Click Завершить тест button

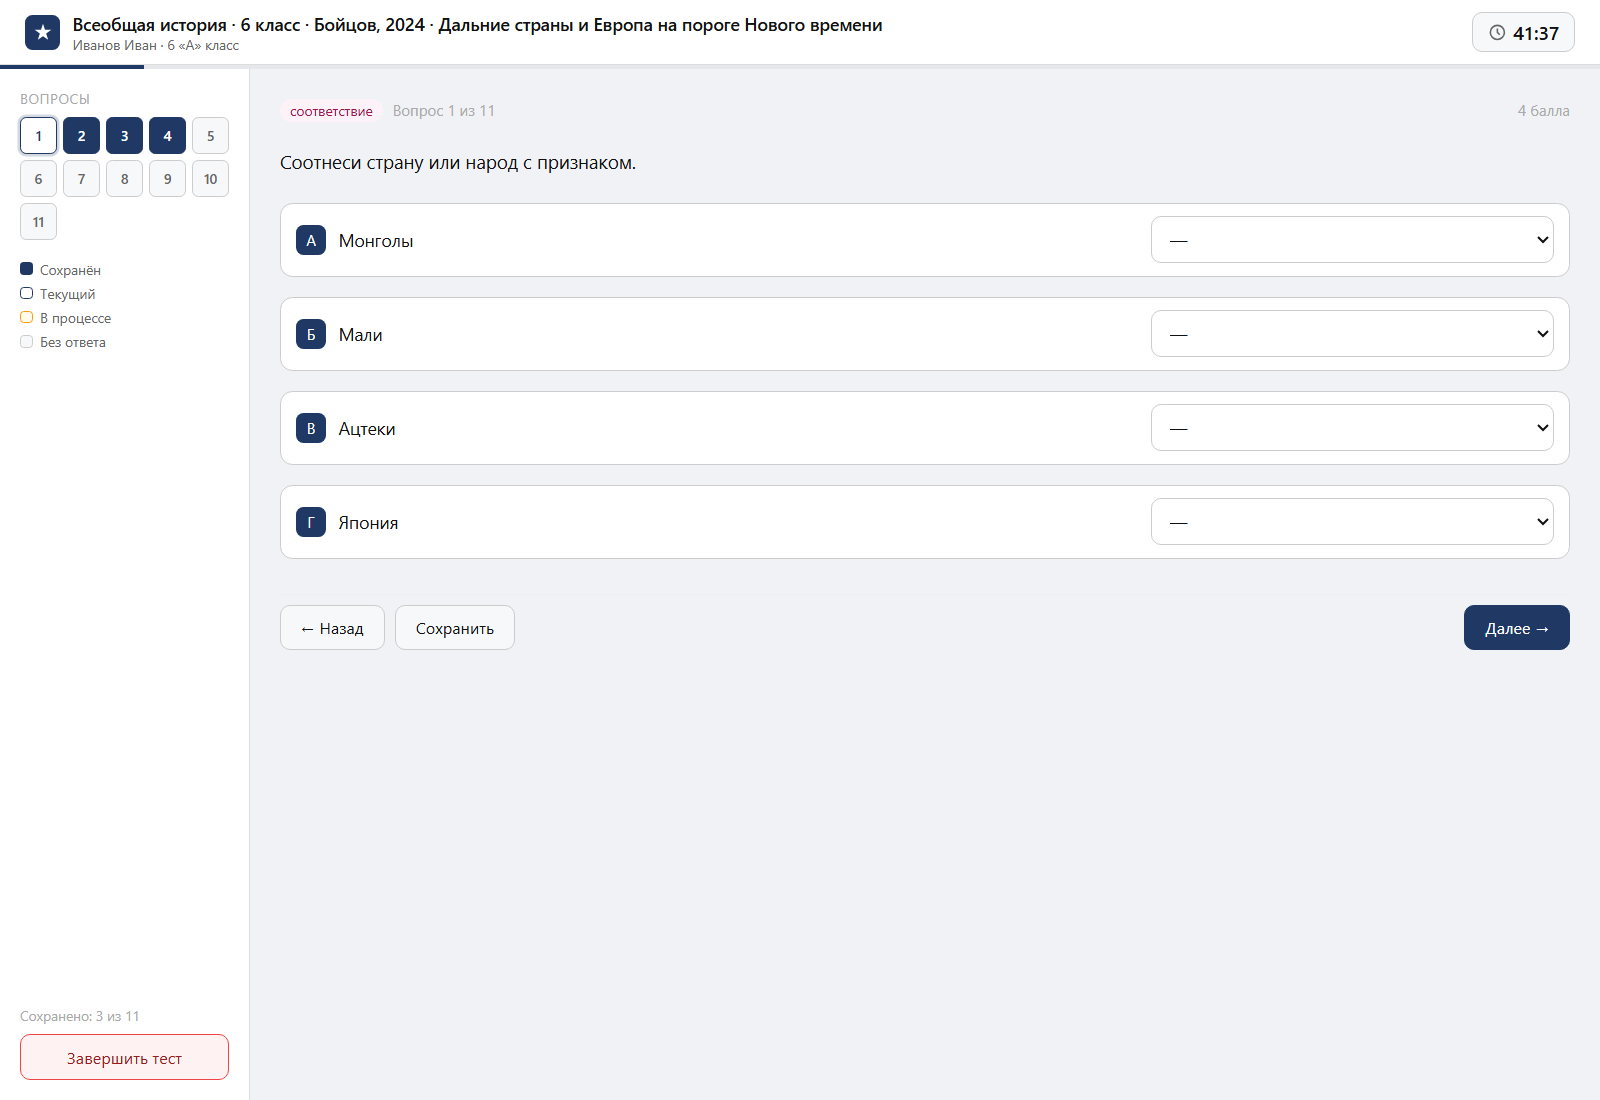[124, 1057]
